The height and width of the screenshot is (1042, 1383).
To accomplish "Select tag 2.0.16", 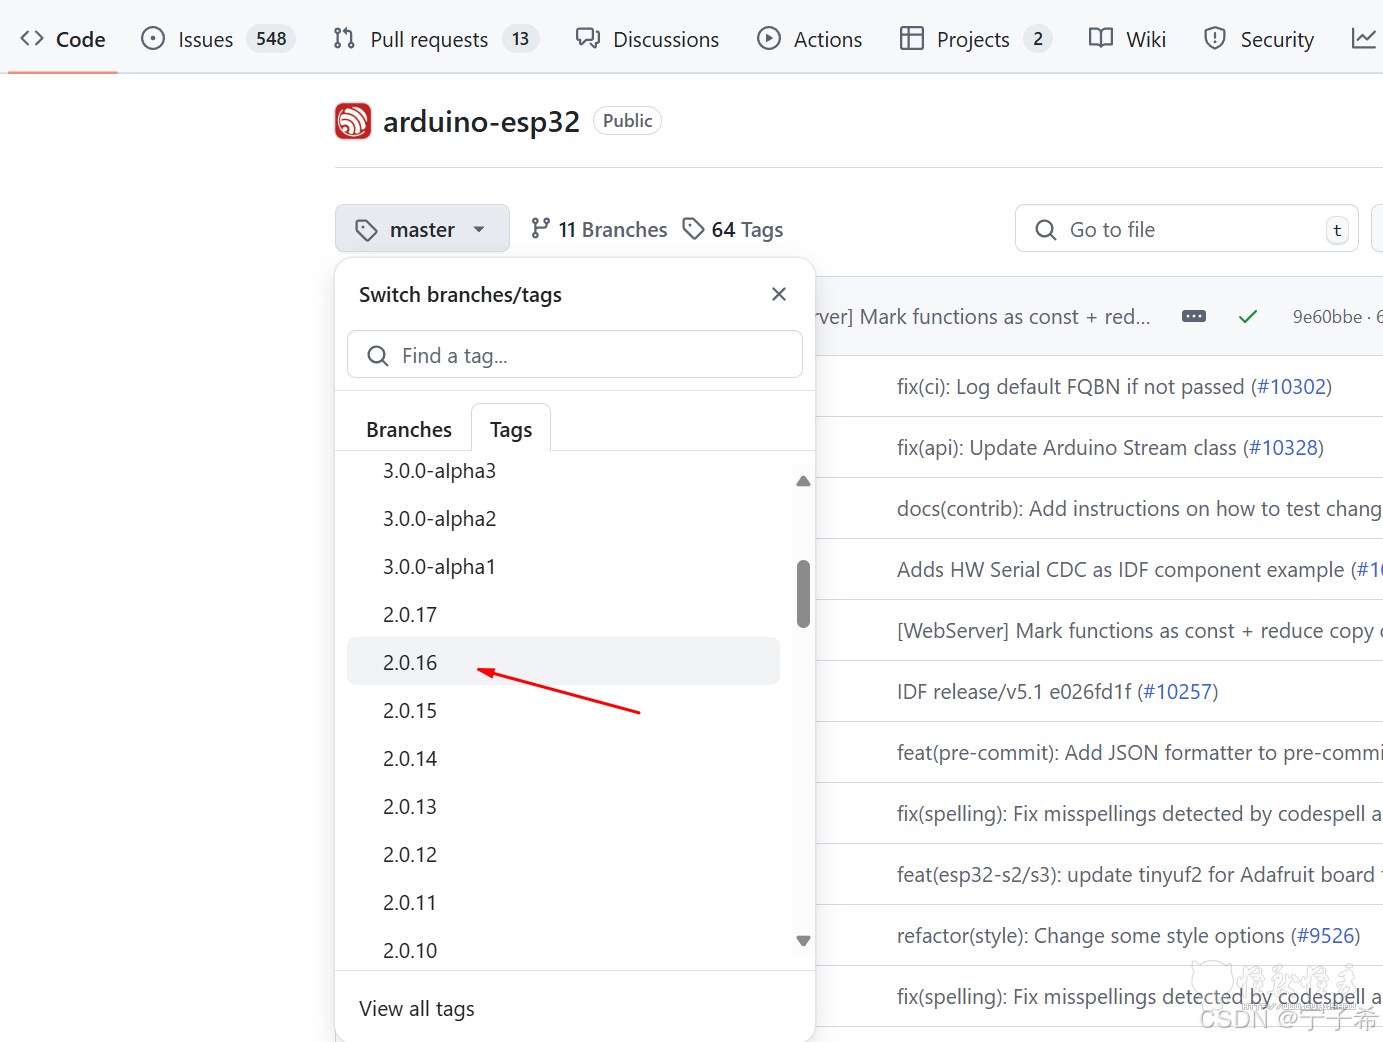I will coord(563,661).
